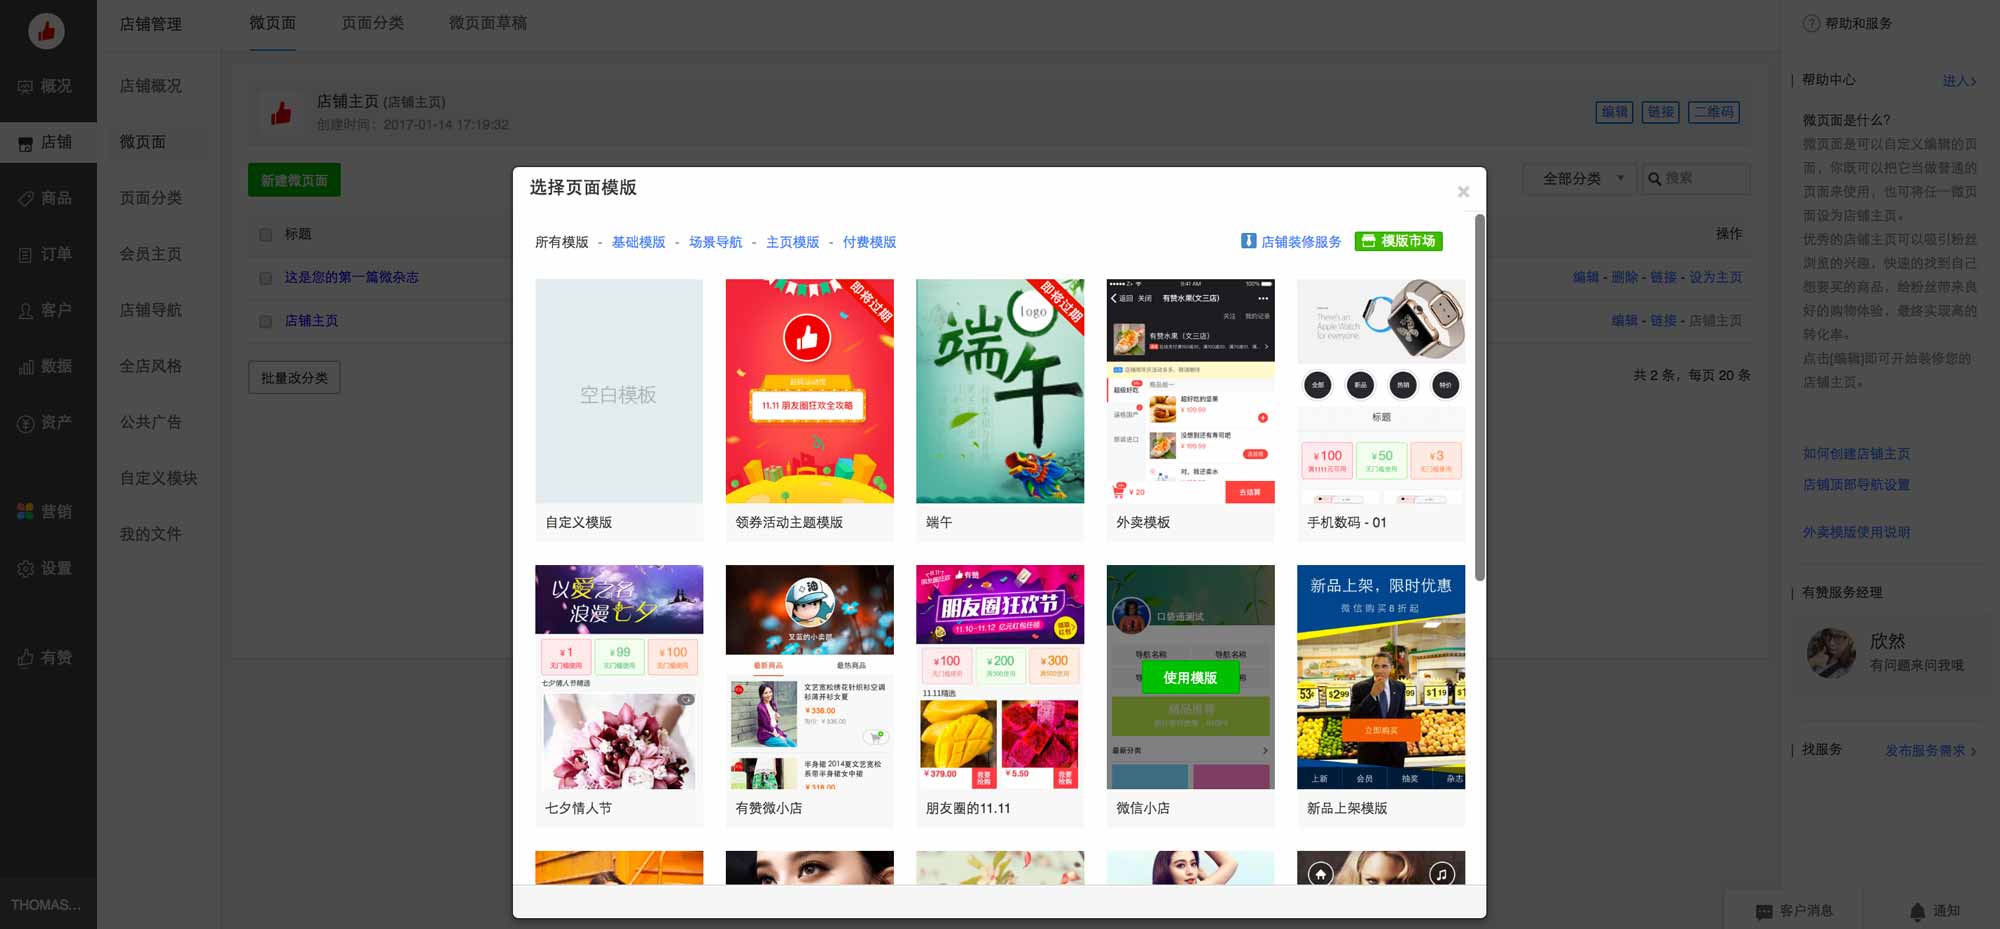
Task: Filter templates by 主页模版
Action: tap(792, 242)
